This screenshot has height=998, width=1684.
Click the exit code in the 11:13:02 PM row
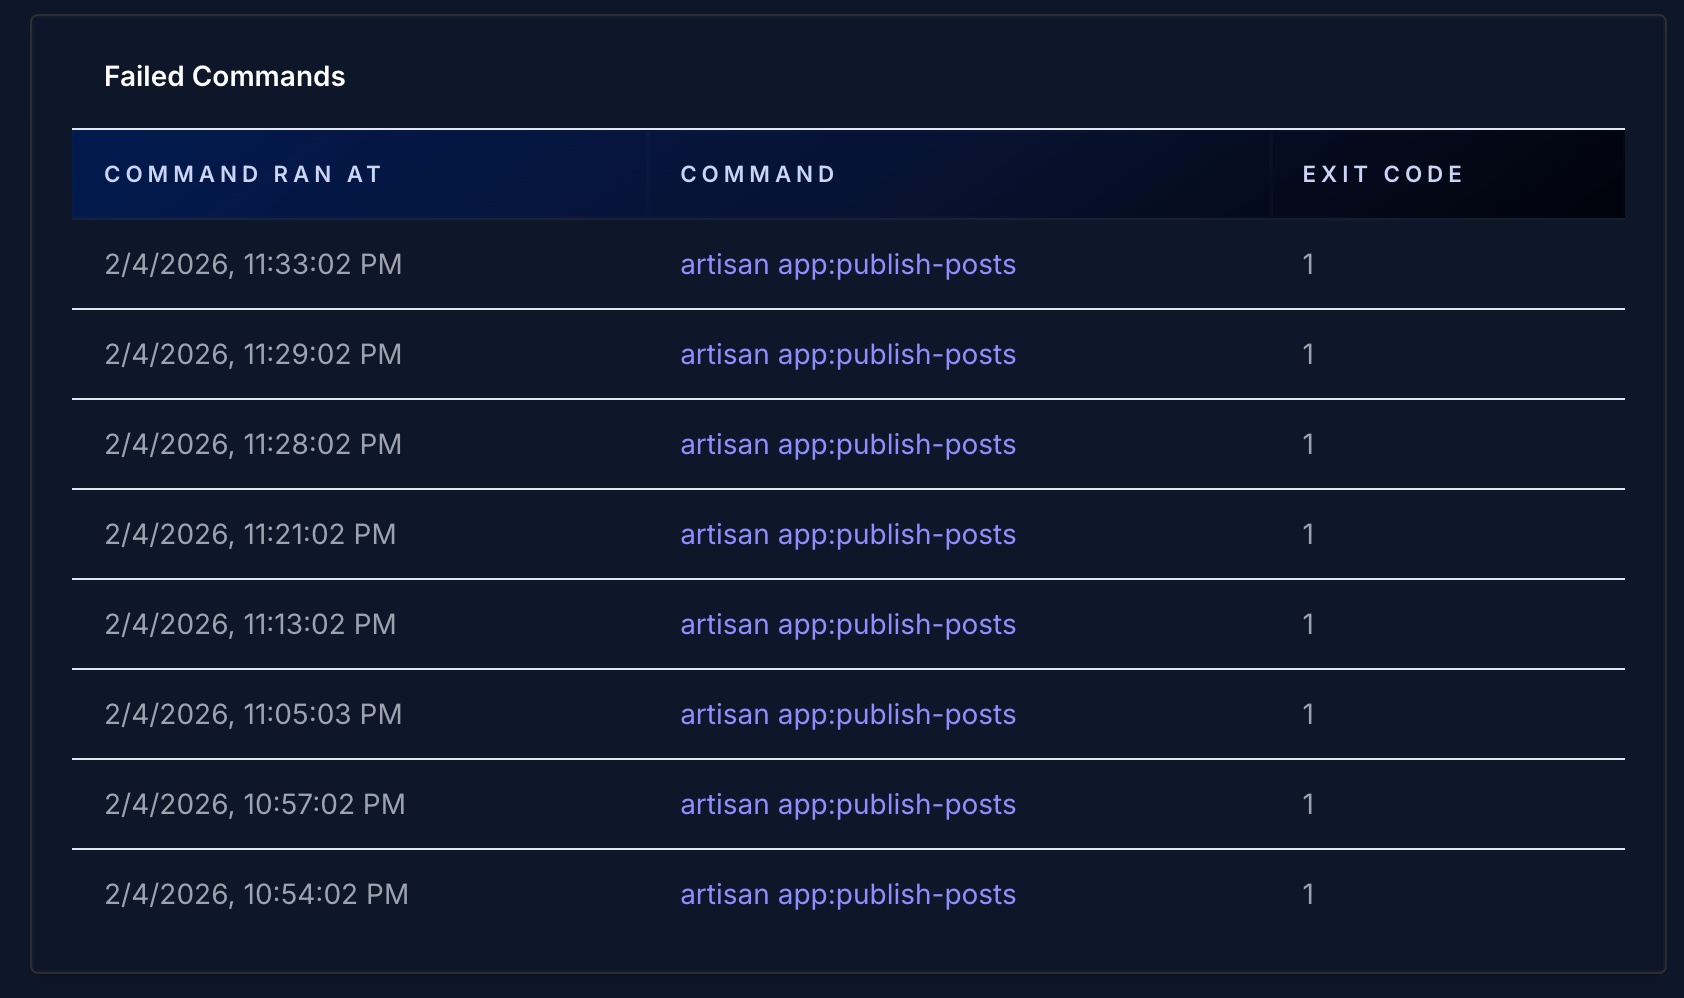(x=1308, y=624)
